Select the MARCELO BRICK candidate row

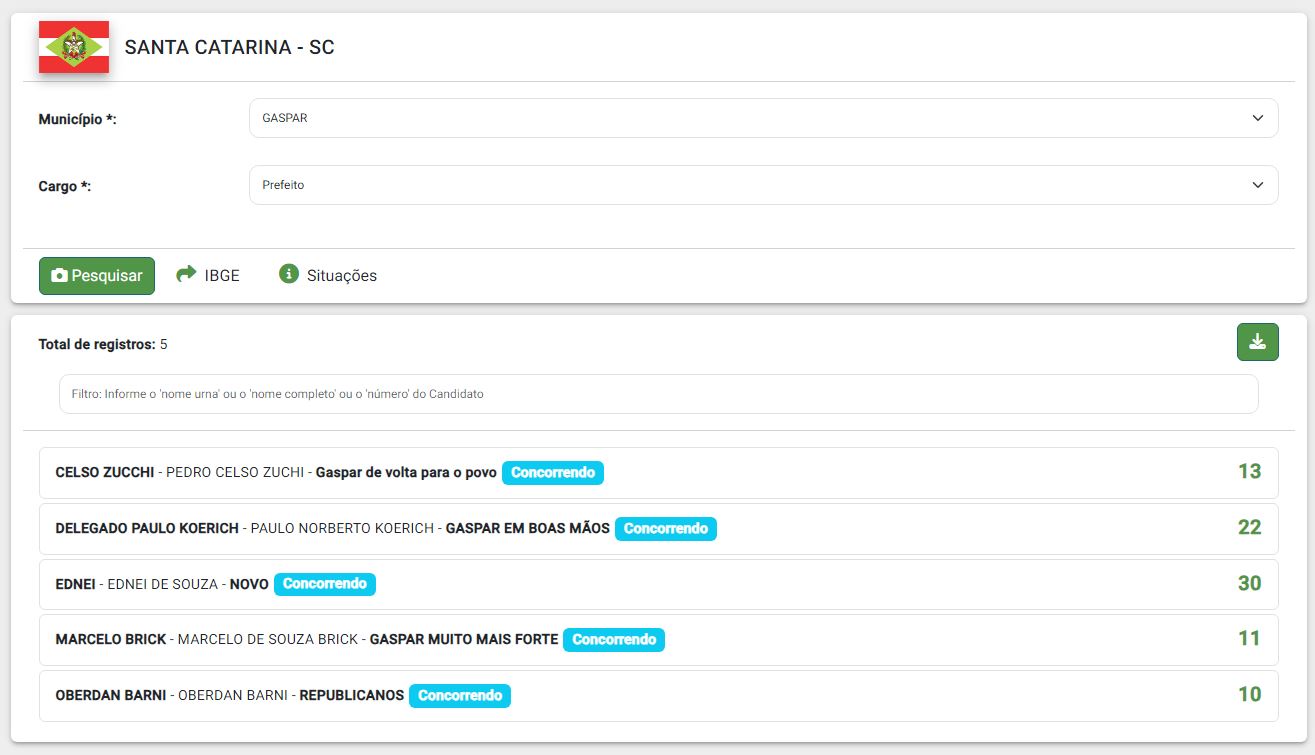(x=658, y=639)
